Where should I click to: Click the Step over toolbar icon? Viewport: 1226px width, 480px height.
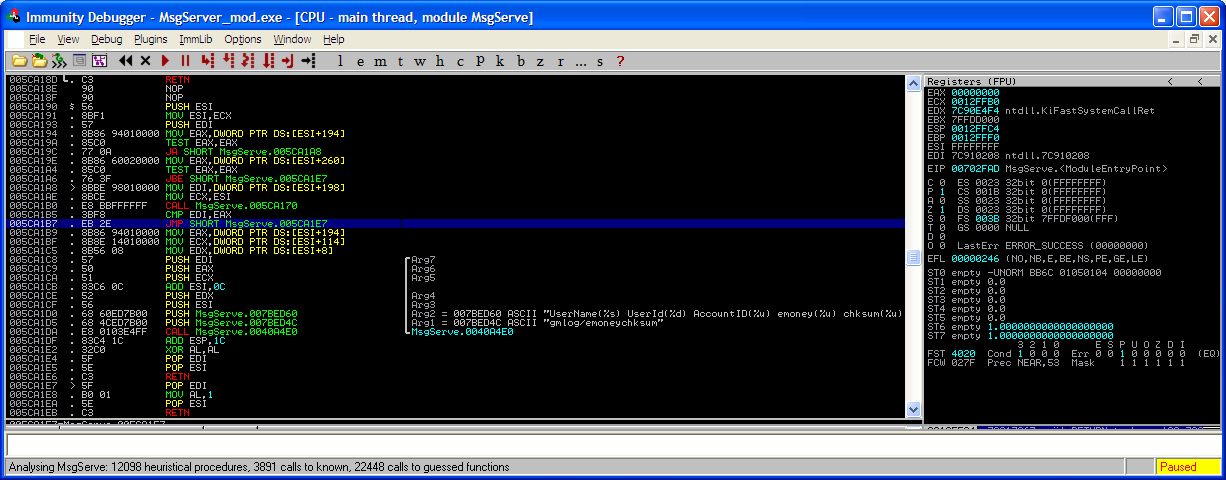click(228, 61)
